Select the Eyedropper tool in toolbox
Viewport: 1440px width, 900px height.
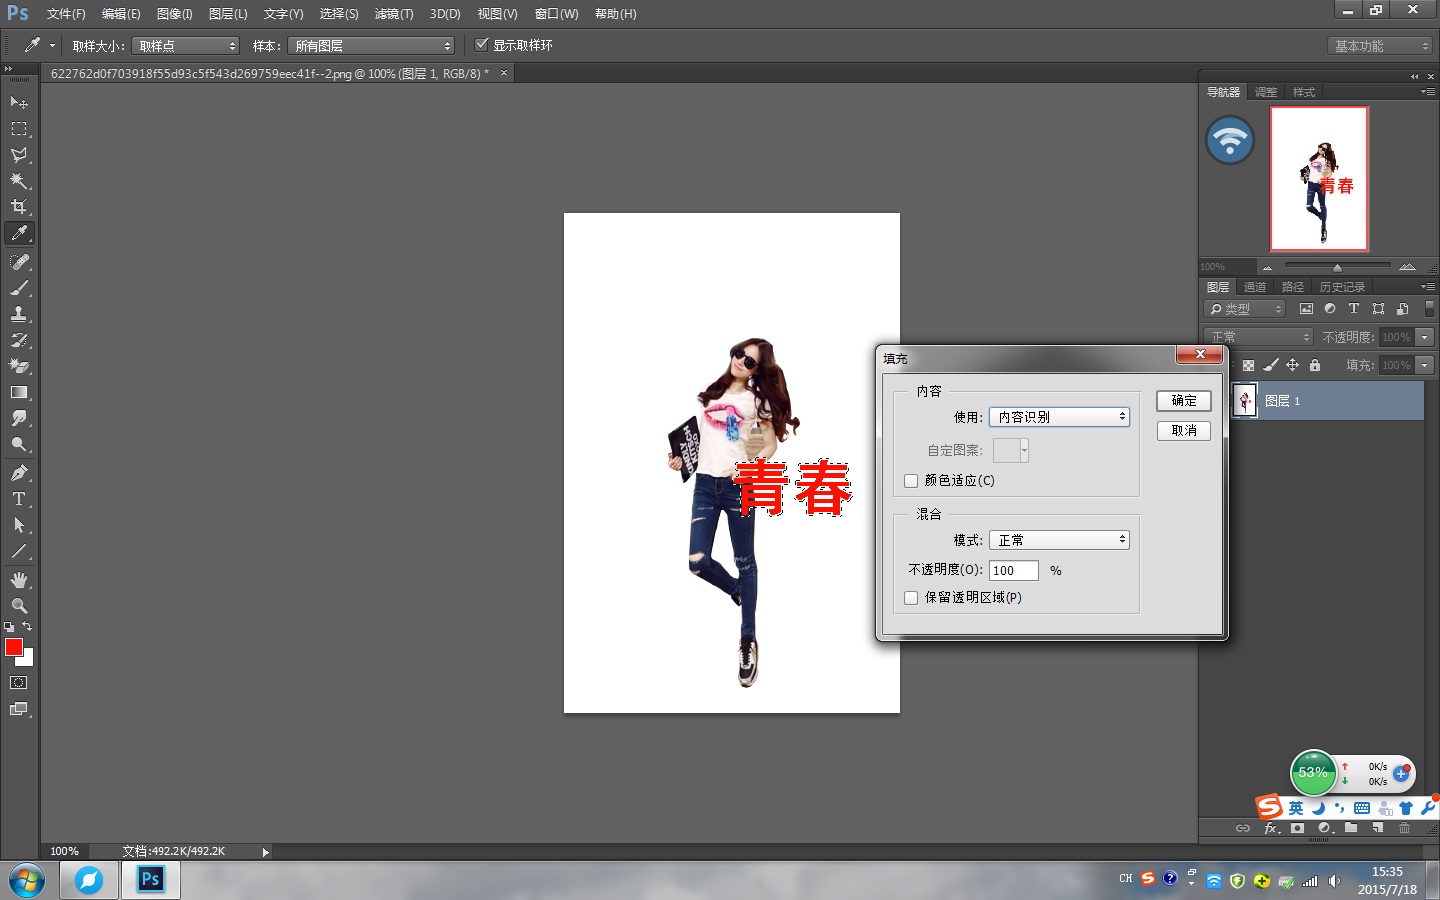(19, 233)
